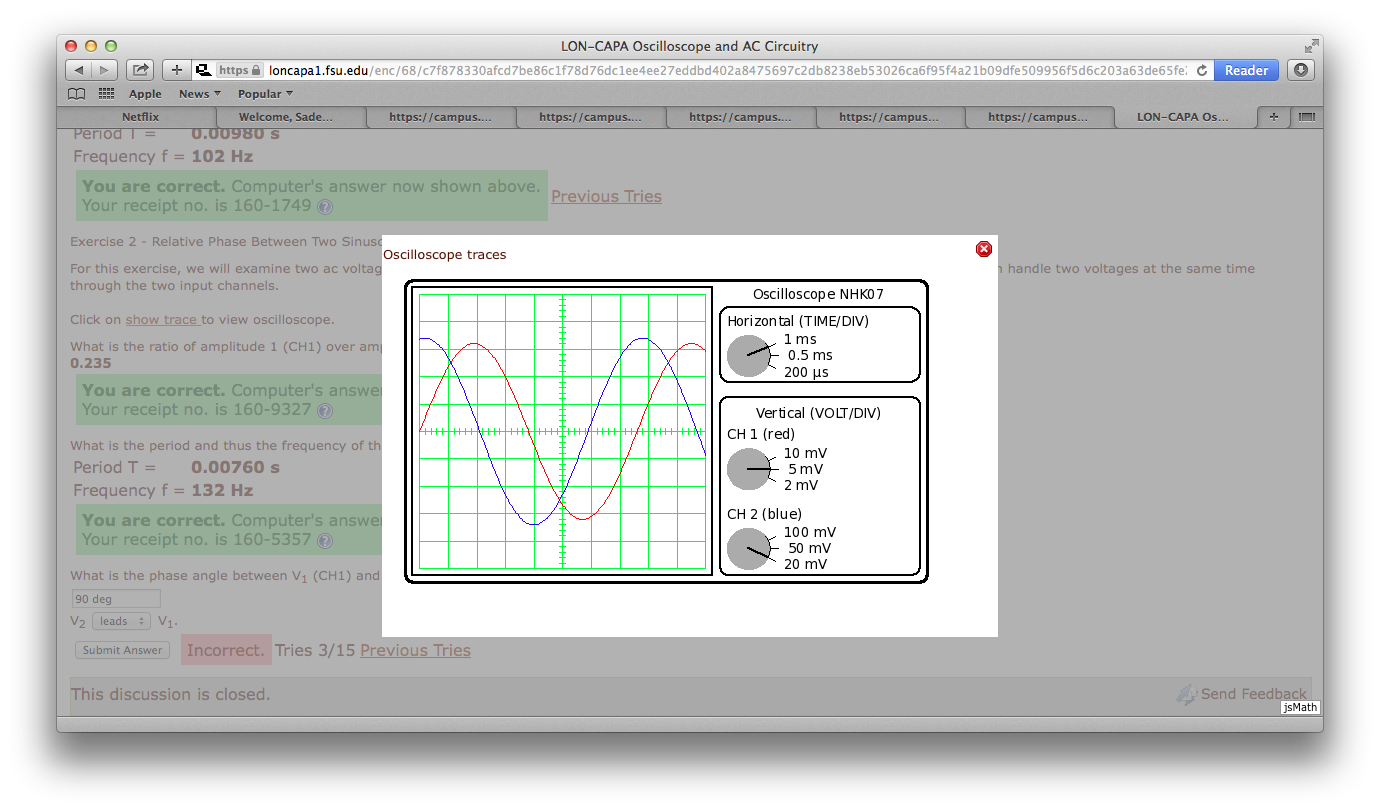Viewport: 1380px width, 811px height.
Task: Open a new tab with plus
Action: pyautogui.click(x=1274, y=117)
